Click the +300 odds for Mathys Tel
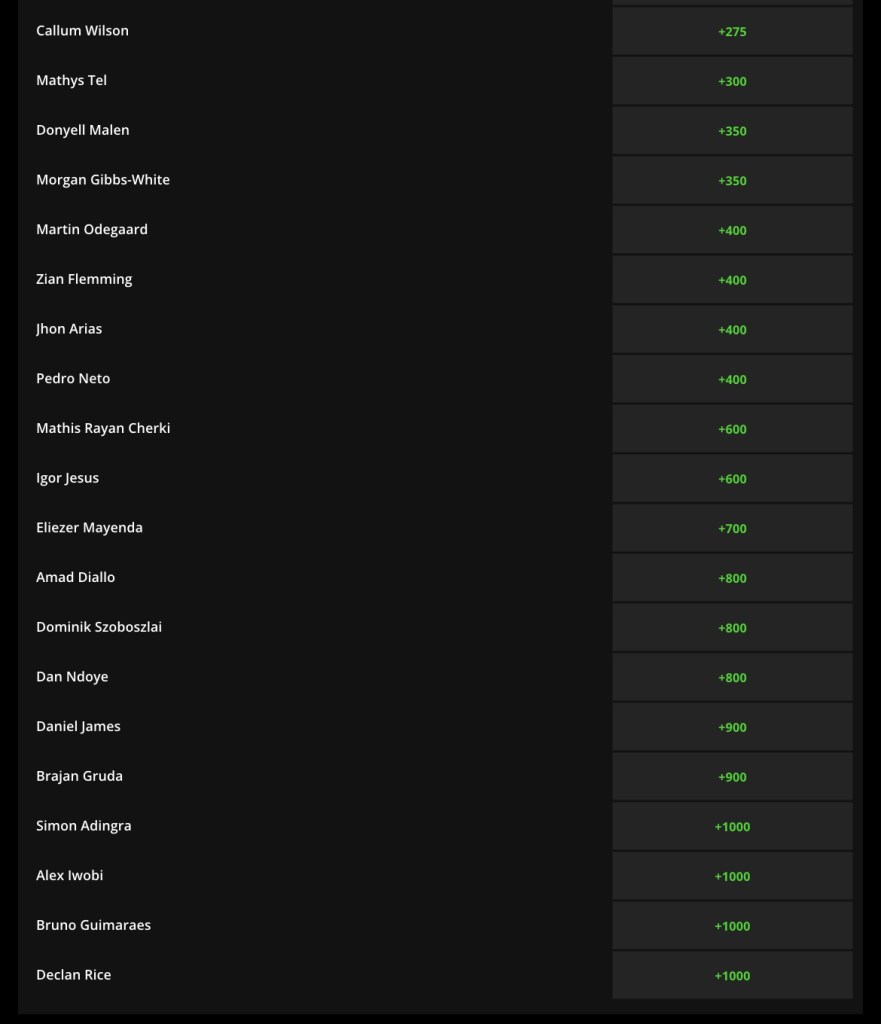This screenshot has width=881, height=1024. (x=732, y=81)
